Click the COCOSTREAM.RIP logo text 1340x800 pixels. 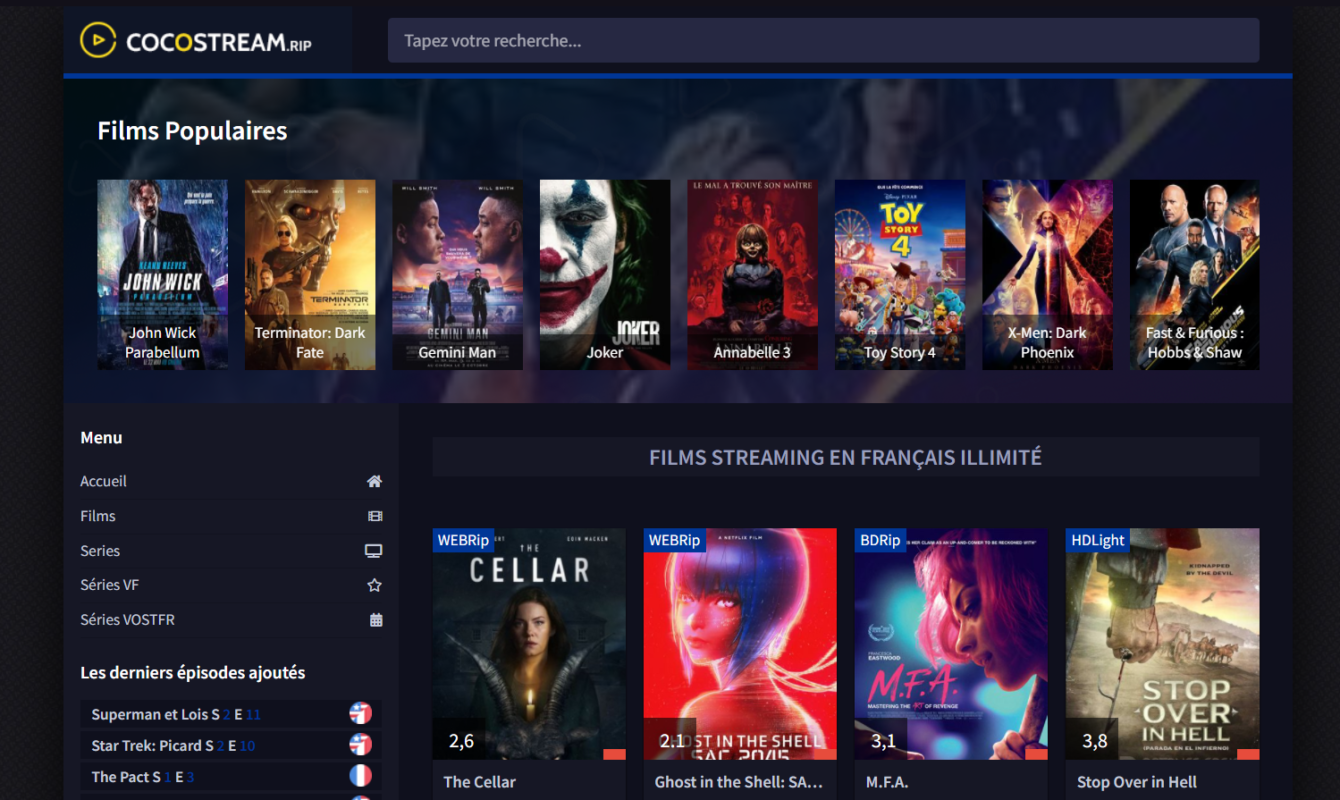point(219,41)
